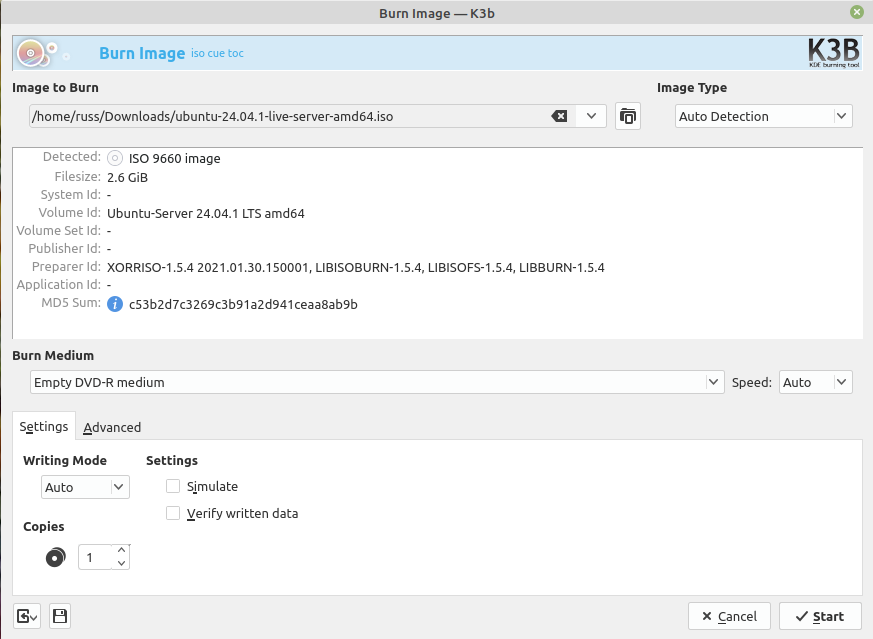Enable Verify written data
The image size is (873, 639).
[x=173, y=513]
